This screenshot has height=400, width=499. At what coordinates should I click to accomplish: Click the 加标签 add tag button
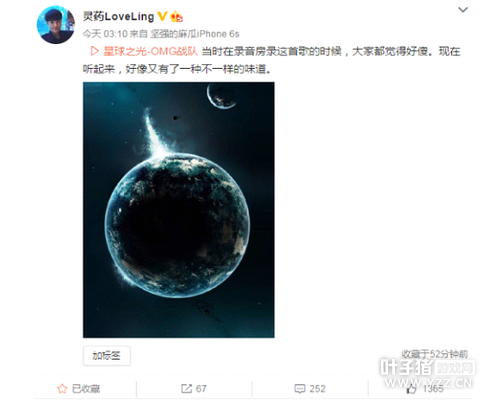coord(107,356)
